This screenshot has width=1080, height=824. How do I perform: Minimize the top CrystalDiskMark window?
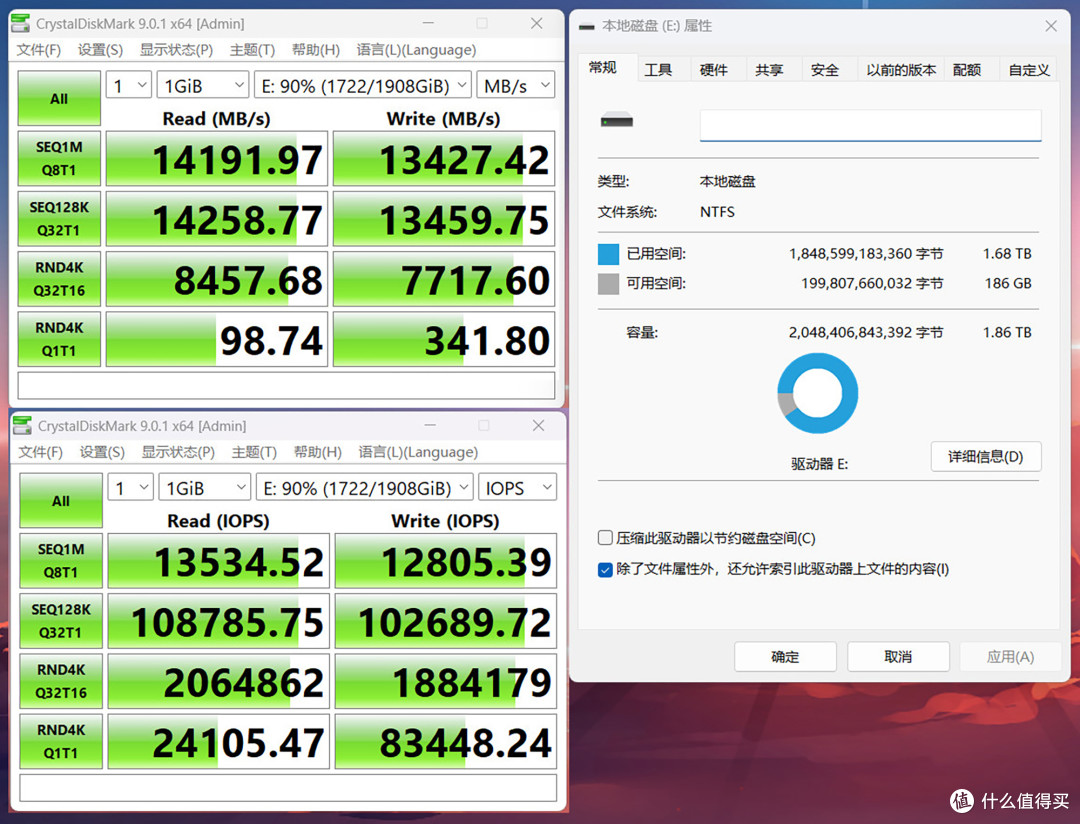coord(428,23)
